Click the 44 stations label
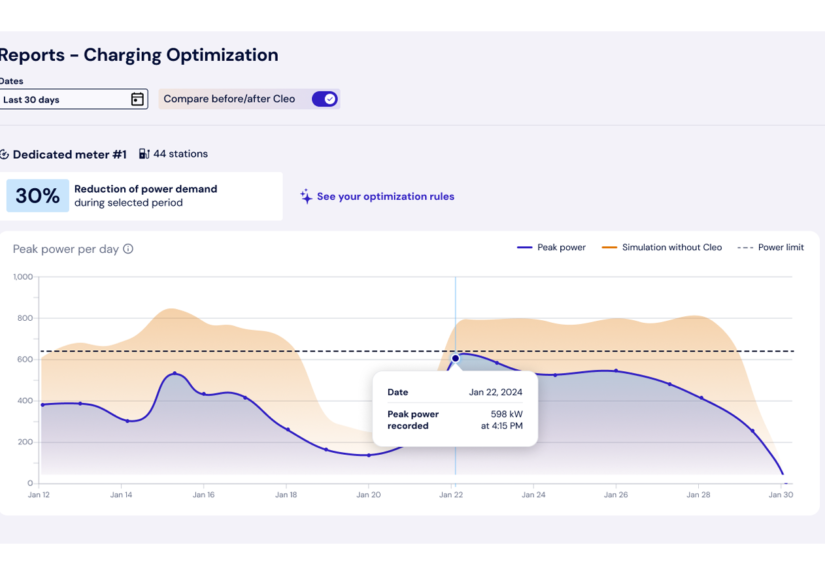Screen dimensions: 825x575 click(x=180, y=154)
